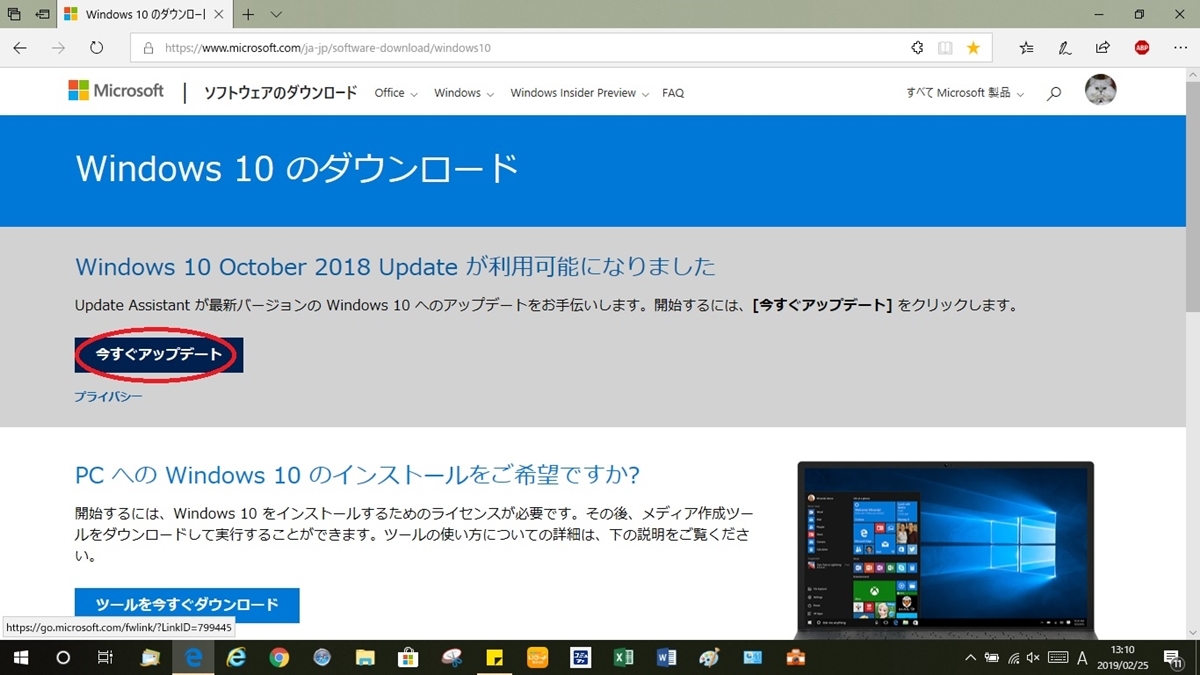The image size is (1200, 675).
Task: Launch Word from taskbar
Action: point(666,657)
